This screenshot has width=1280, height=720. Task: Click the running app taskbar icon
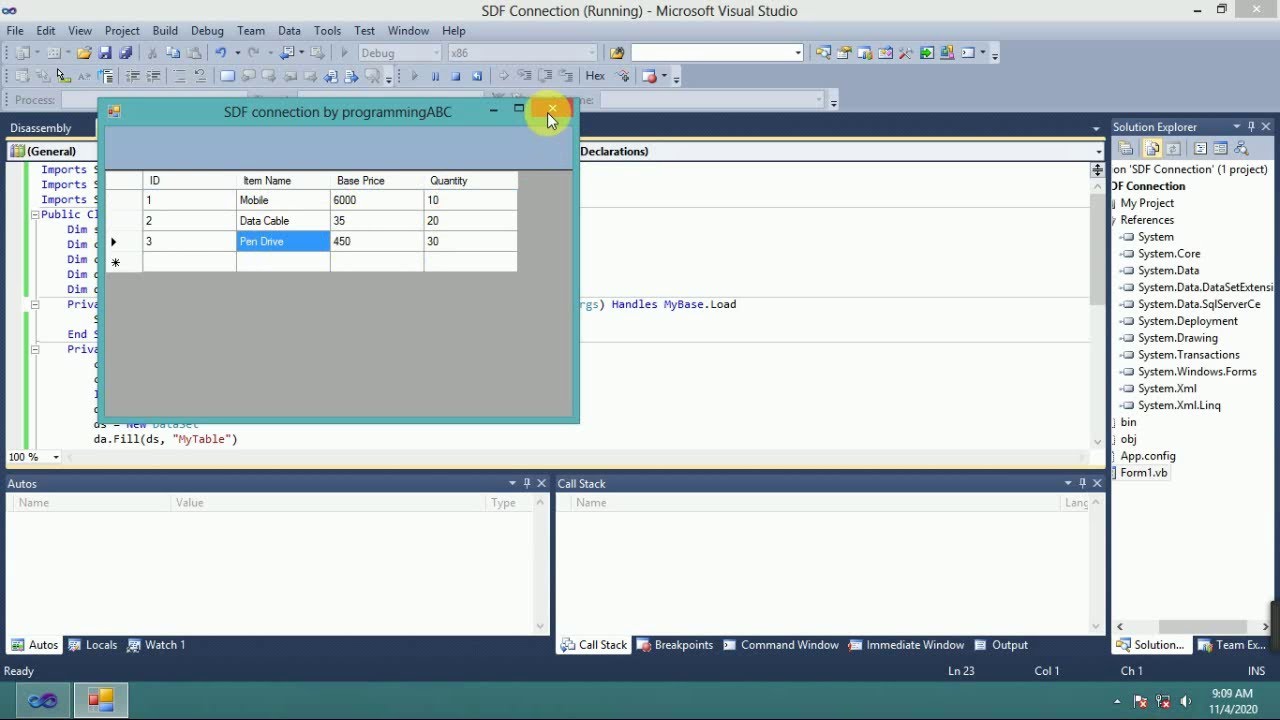coord(101,700)
